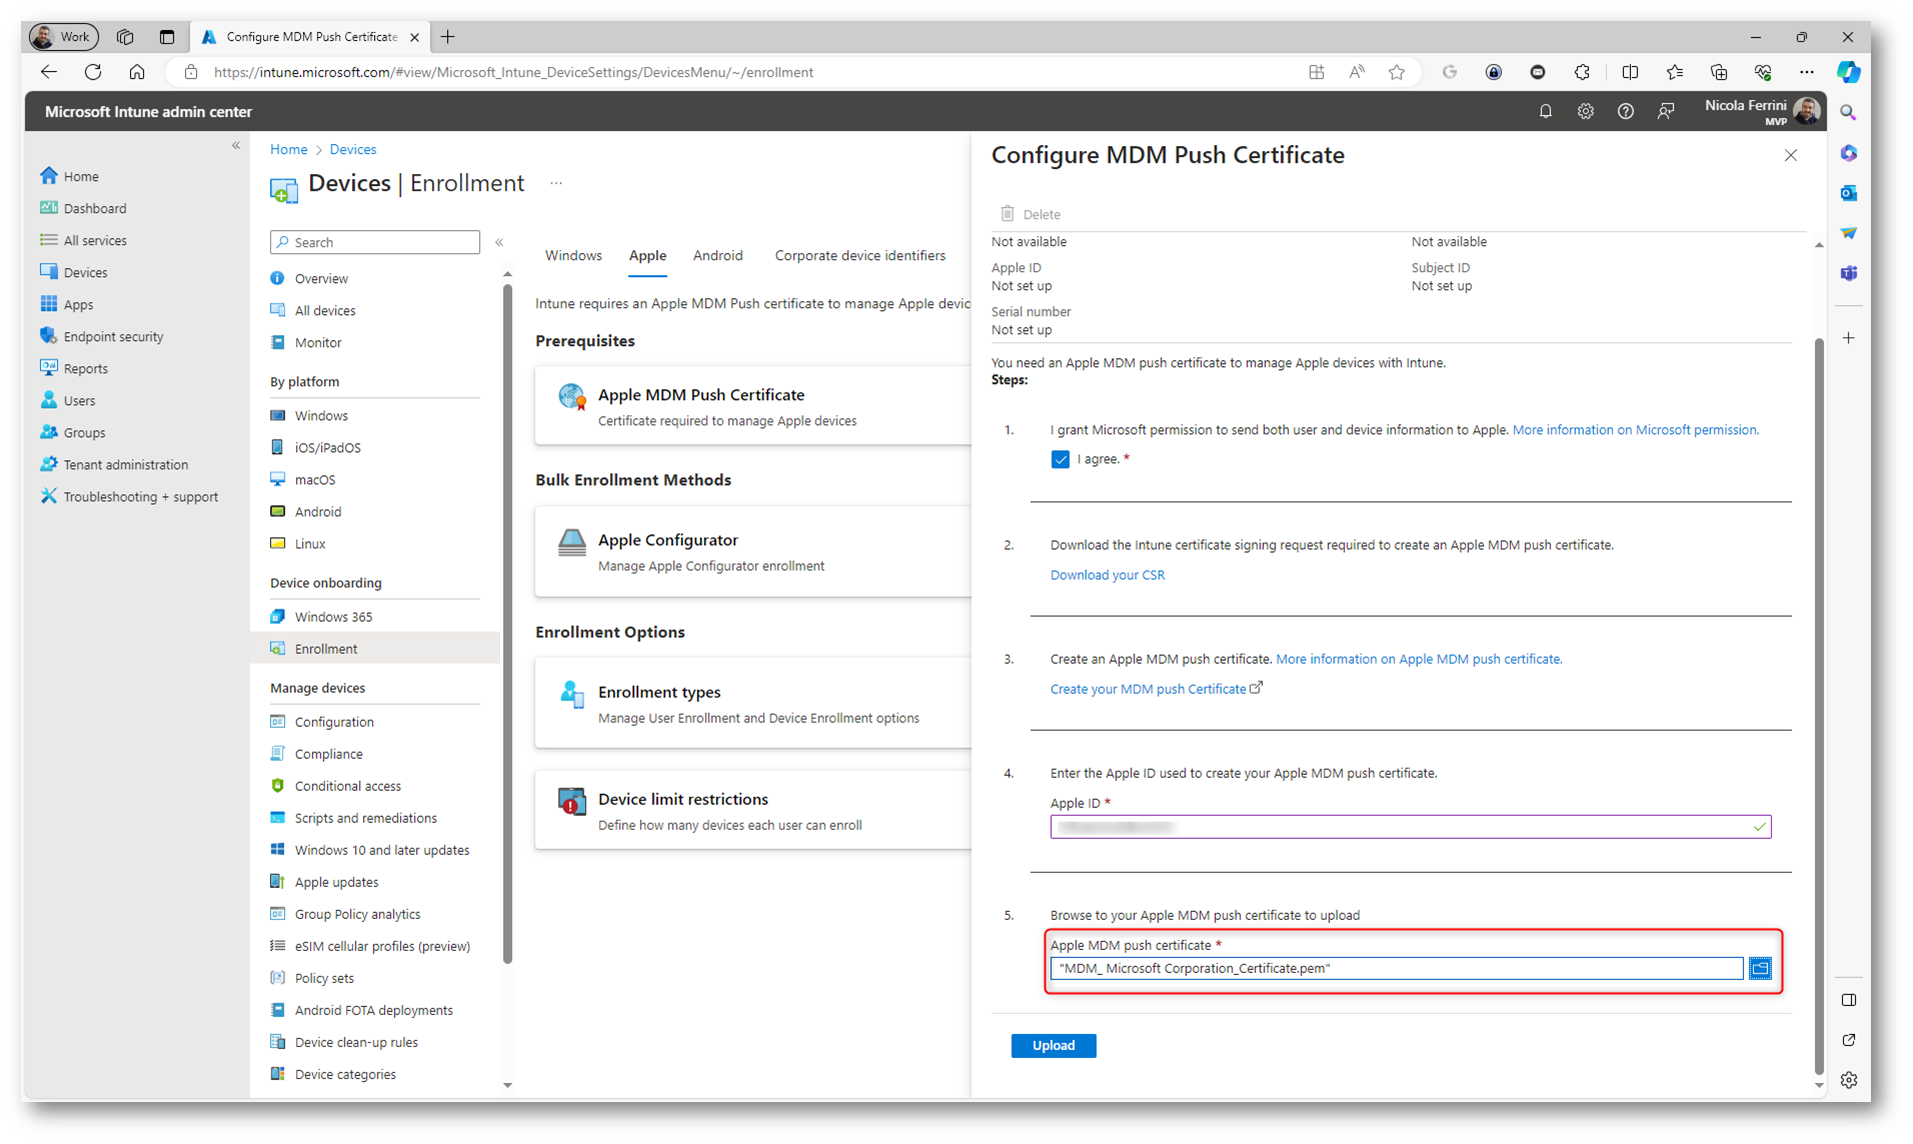Image resolution: width=1913 pixels, height=1144 pixels.
Task: Click Download your CSR link
Action: tap(1107, 575)
